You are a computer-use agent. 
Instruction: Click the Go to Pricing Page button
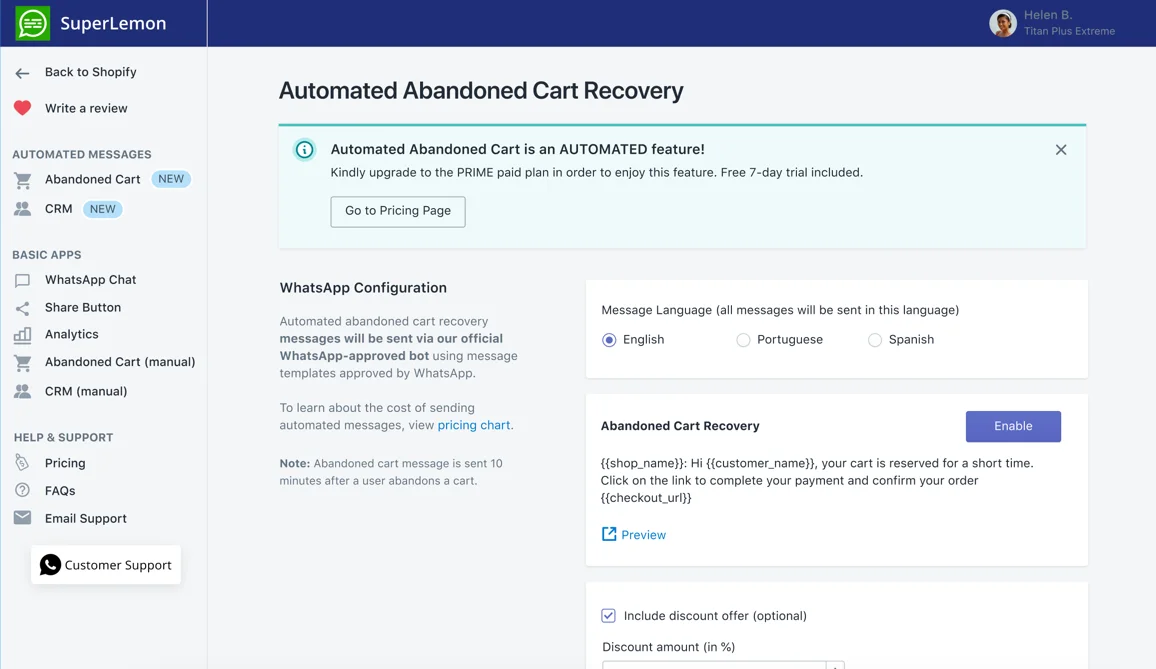[x=398, y=211]
